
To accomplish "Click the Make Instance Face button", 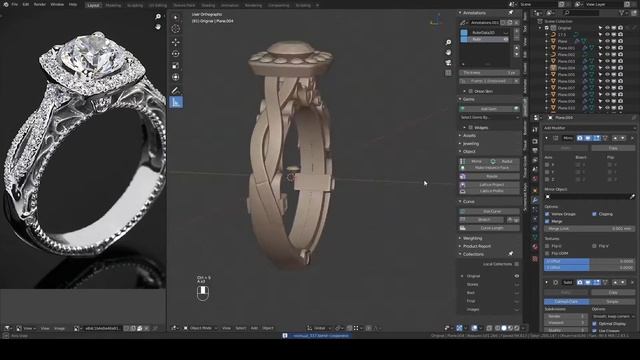I will (489, 168).
